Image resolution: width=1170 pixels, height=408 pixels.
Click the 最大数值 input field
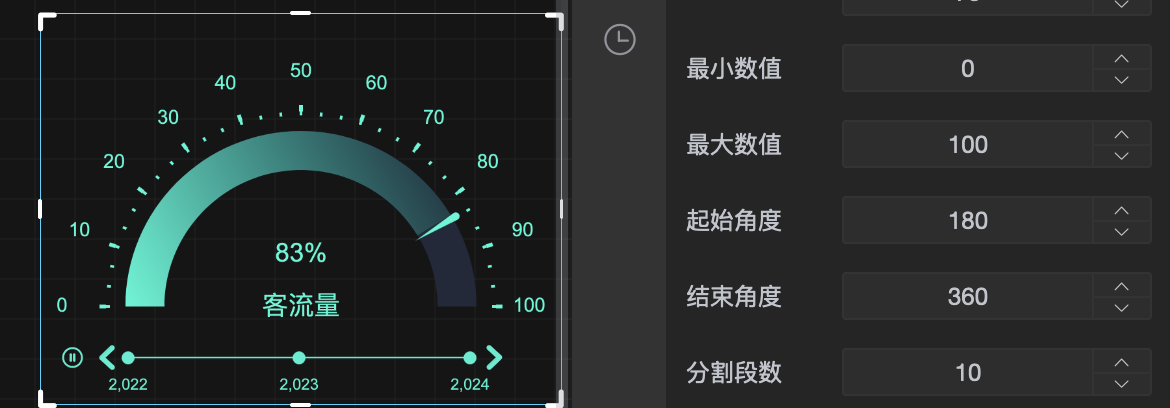click(x=968, y=145)
